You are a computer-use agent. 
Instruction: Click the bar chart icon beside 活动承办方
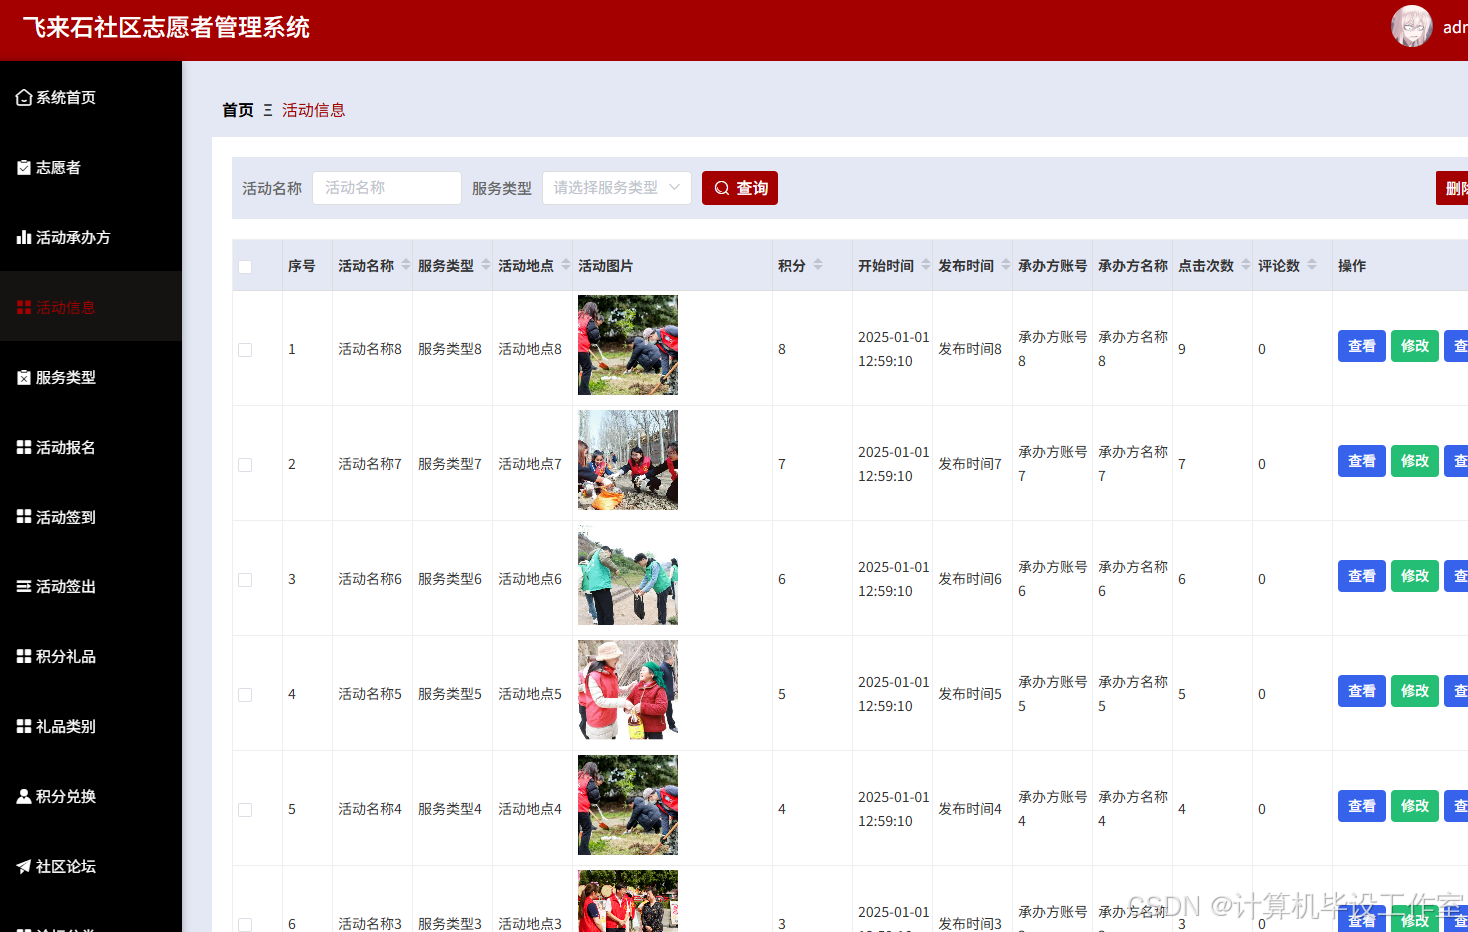tap(24, 238)
